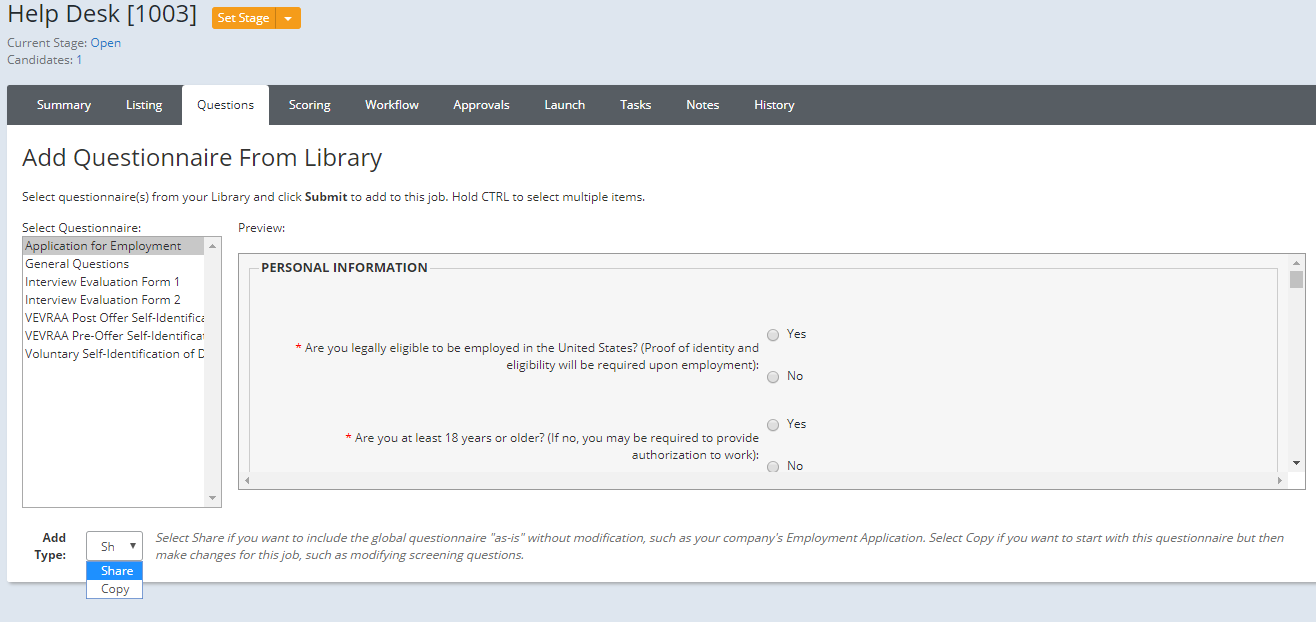Click the questionnaire list scroll up arrow
The image size is (1316, 622).
[x=213, y=246]
